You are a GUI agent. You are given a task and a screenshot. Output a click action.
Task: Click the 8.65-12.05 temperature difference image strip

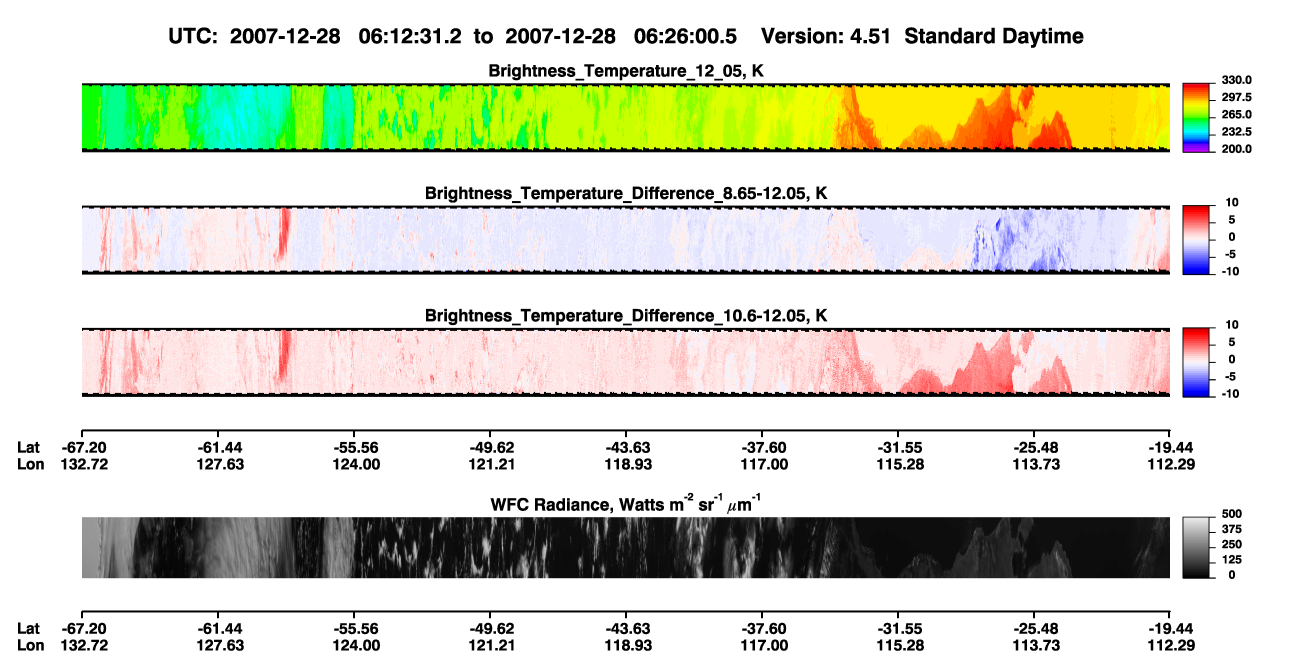626,240
